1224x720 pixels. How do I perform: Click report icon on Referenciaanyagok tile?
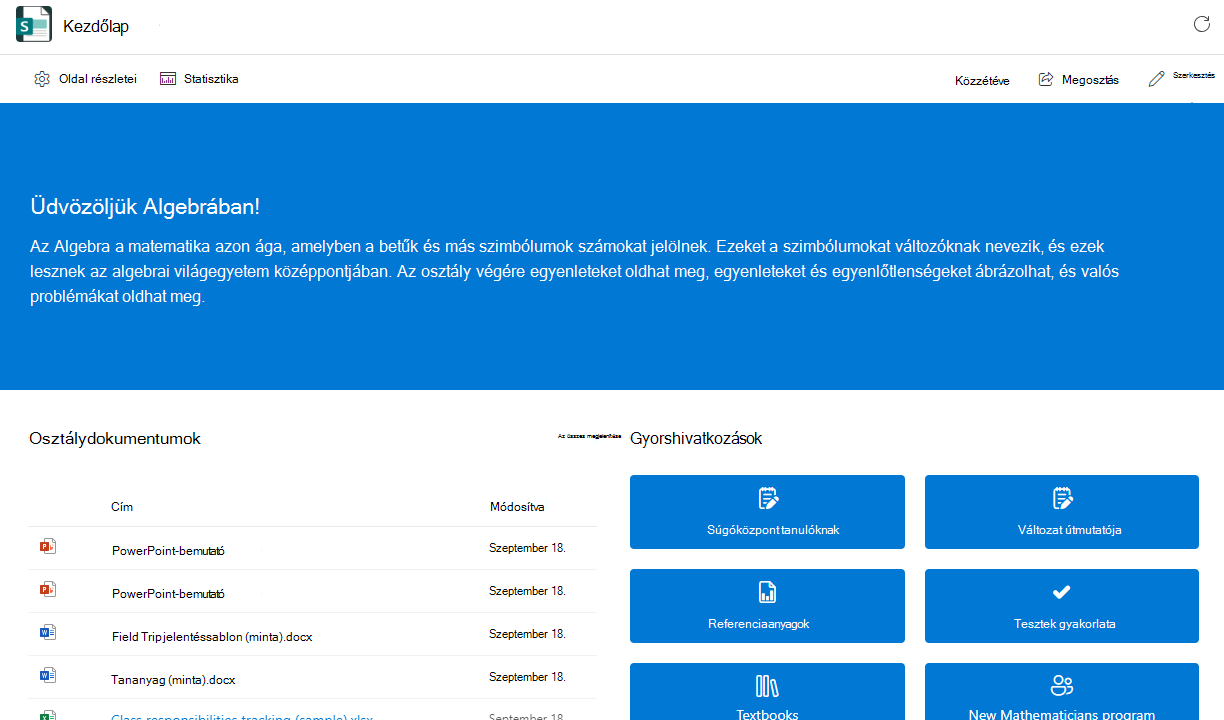(767, 592)
